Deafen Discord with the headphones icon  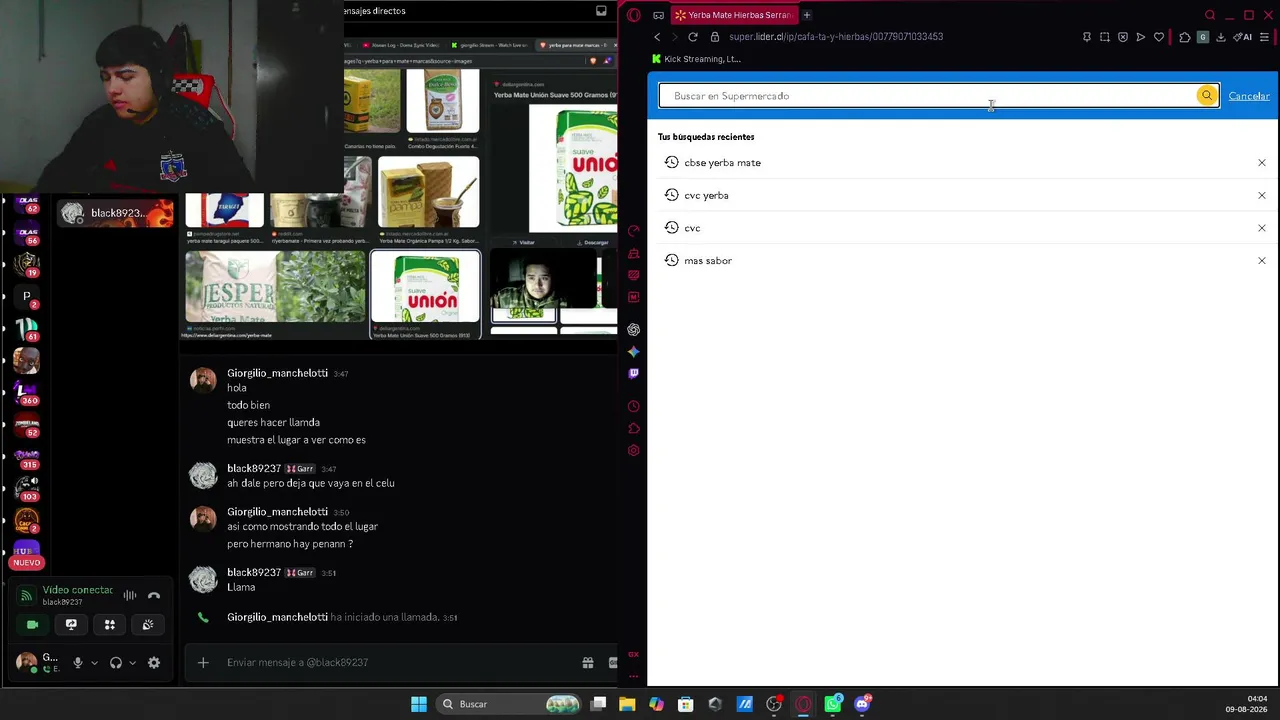tap(116, 663)
